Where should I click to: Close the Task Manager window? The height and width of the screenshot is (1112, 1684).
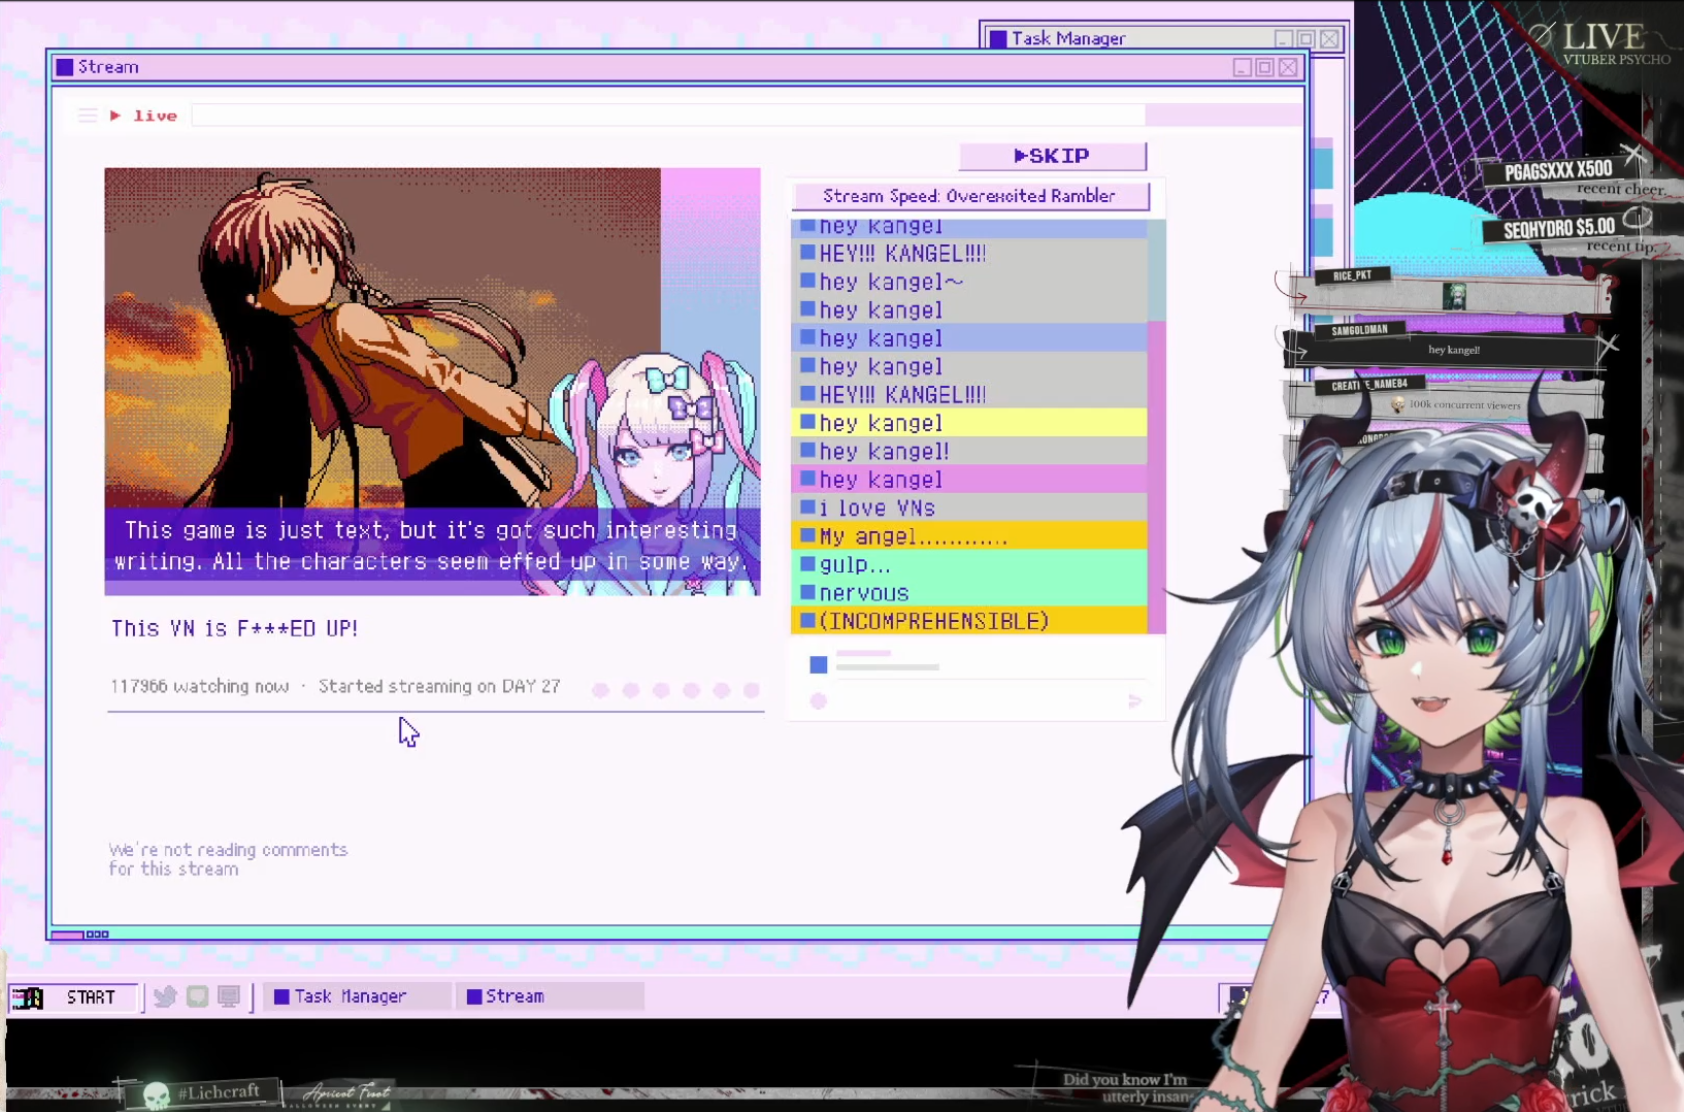[1329, 39]
